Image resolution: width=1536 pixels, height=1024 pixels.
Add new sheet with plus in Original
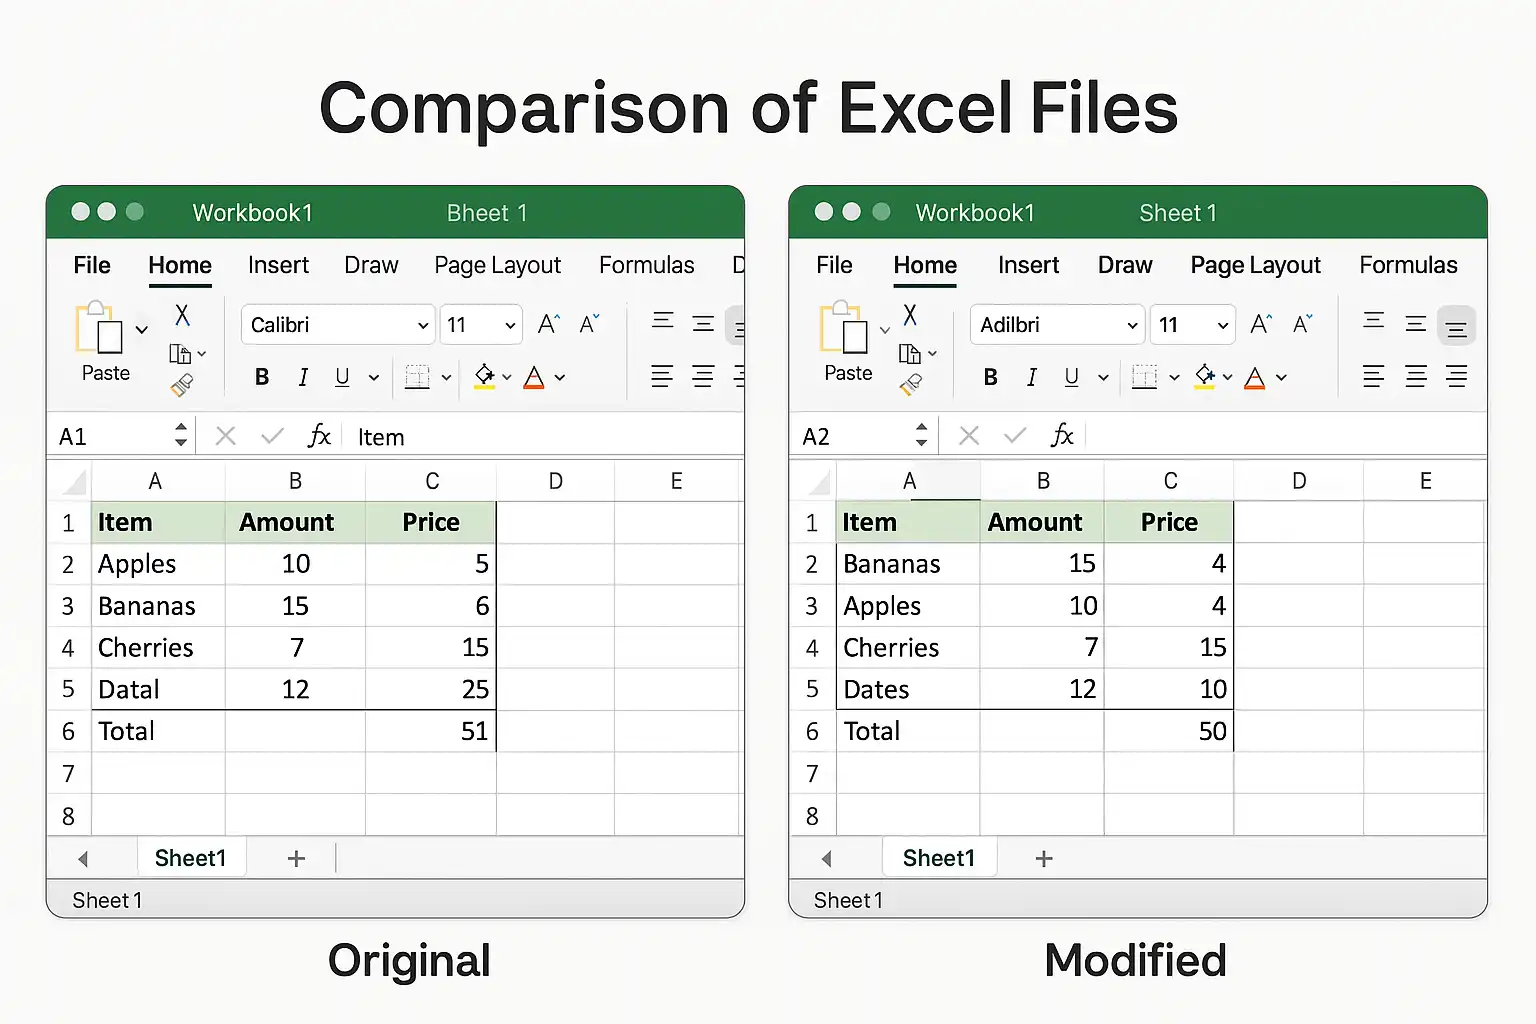pyautogui.click(x=296, y=858)
